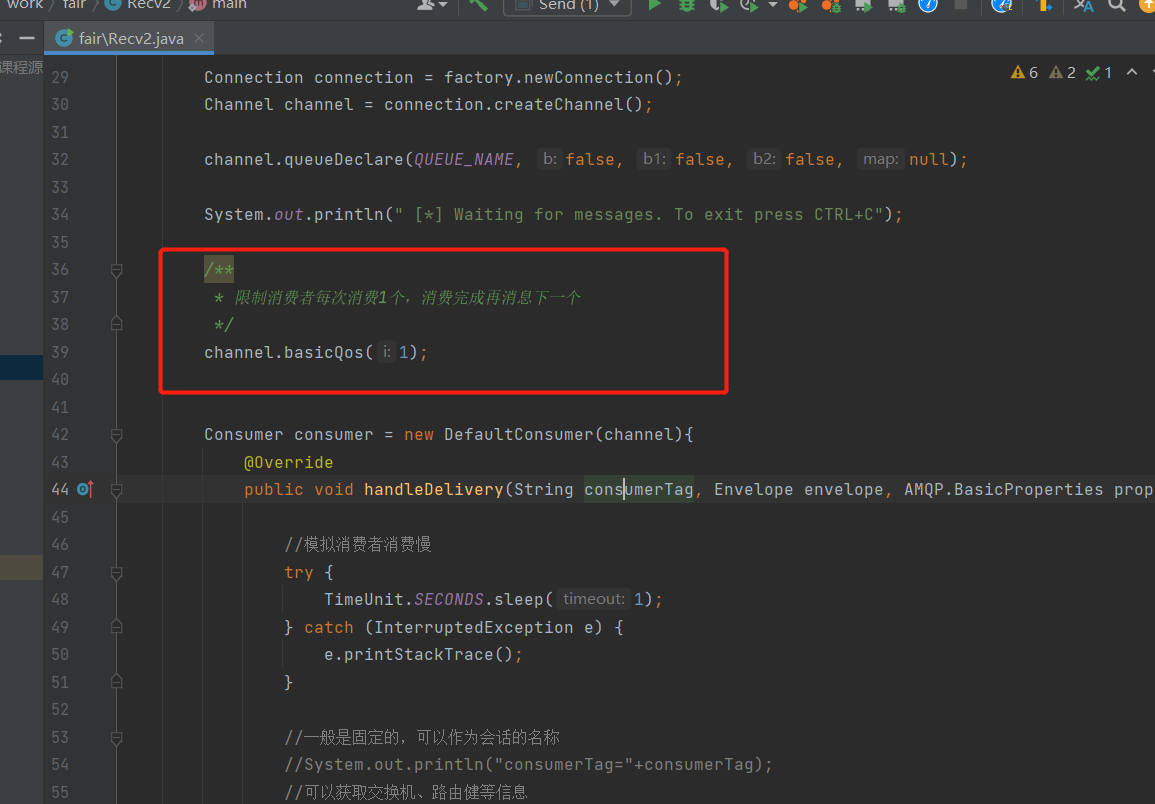Click the DefaultConsumer class name

(519, 435)
